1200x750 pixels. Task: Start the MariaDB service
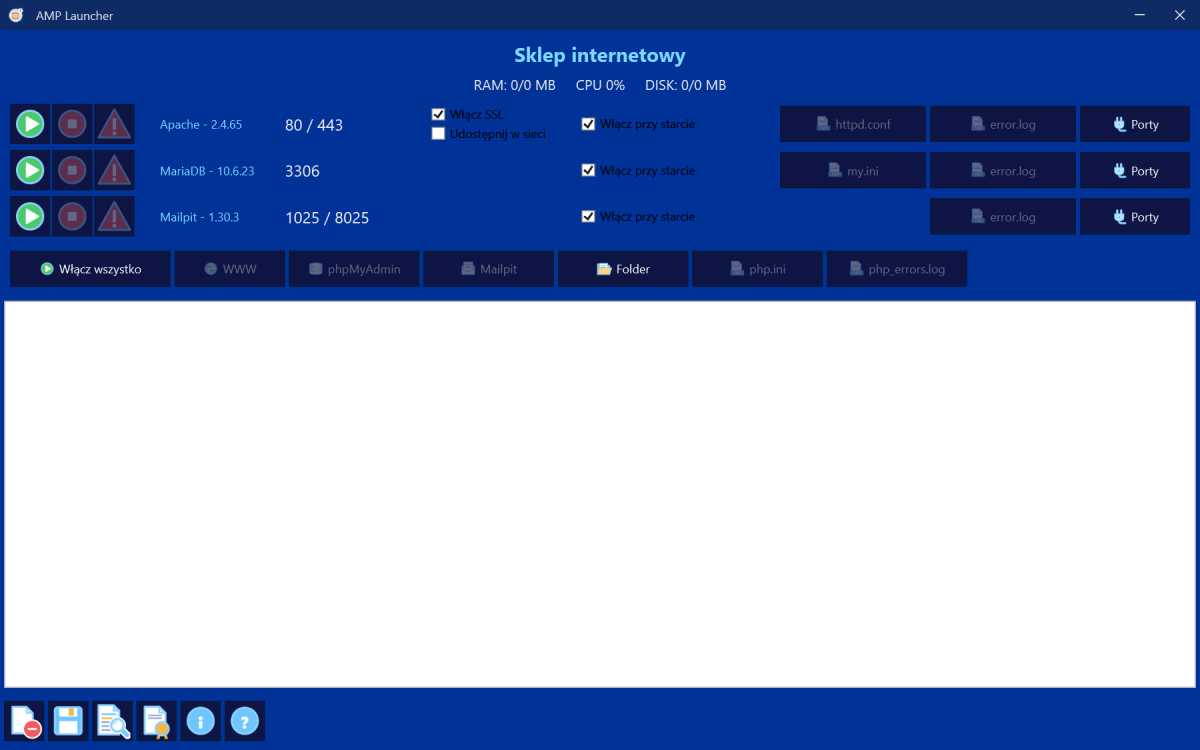click(x=30, y=171)
